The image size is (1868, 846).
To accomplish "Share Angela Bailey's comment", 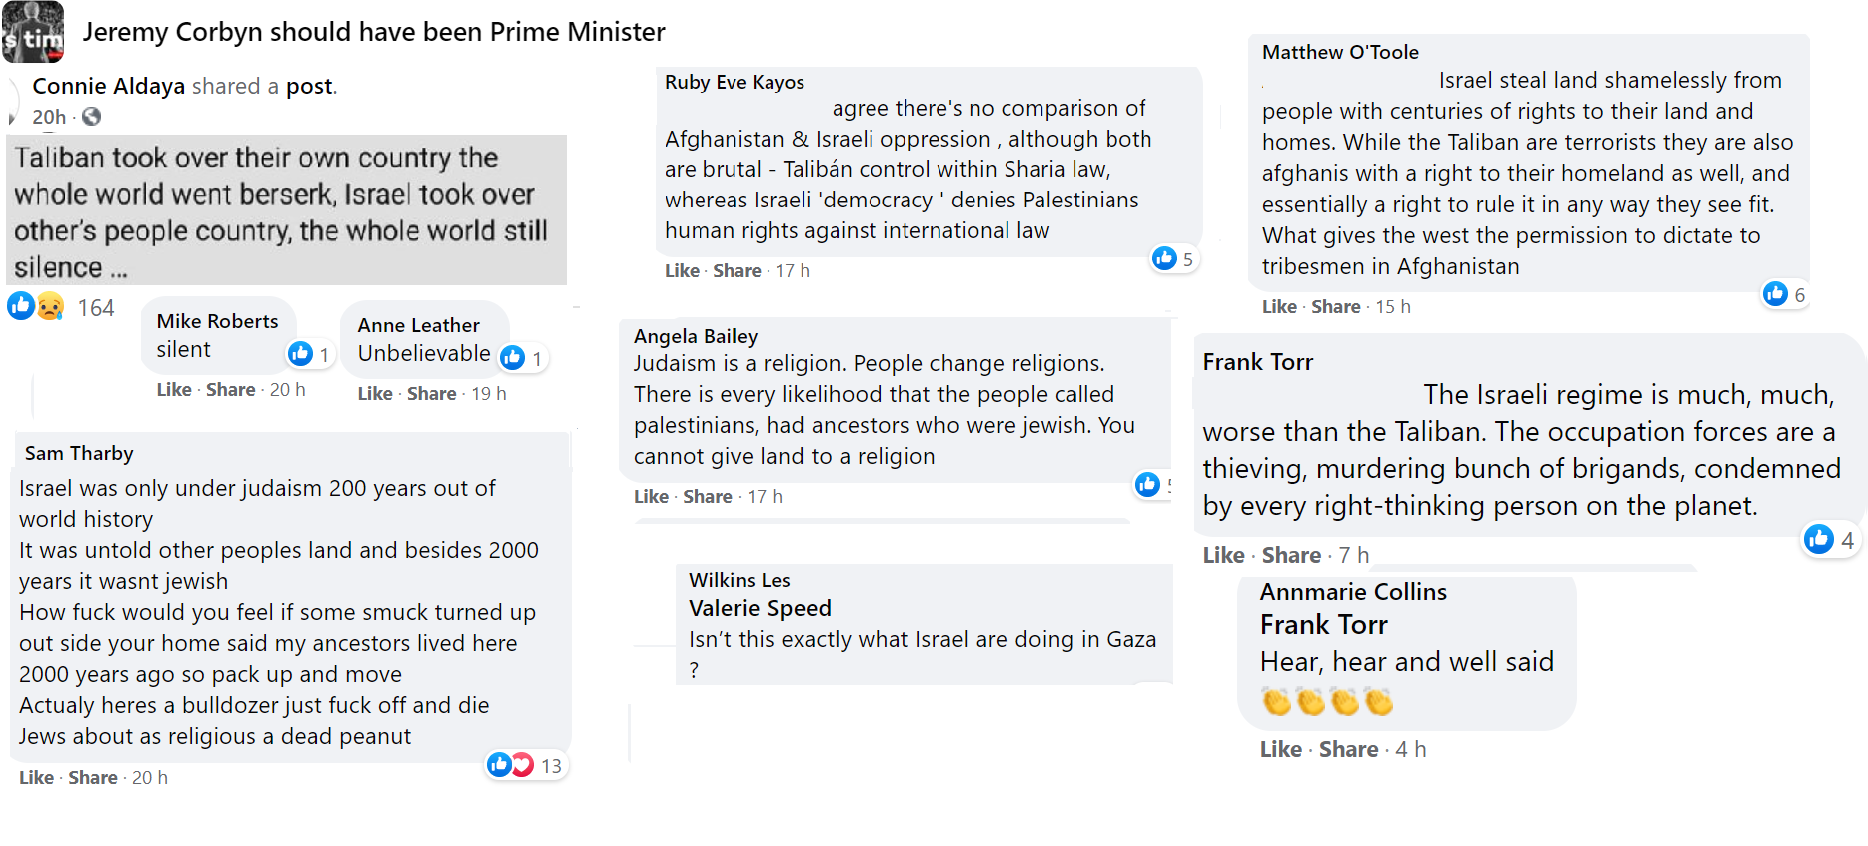I will [708, 496].
